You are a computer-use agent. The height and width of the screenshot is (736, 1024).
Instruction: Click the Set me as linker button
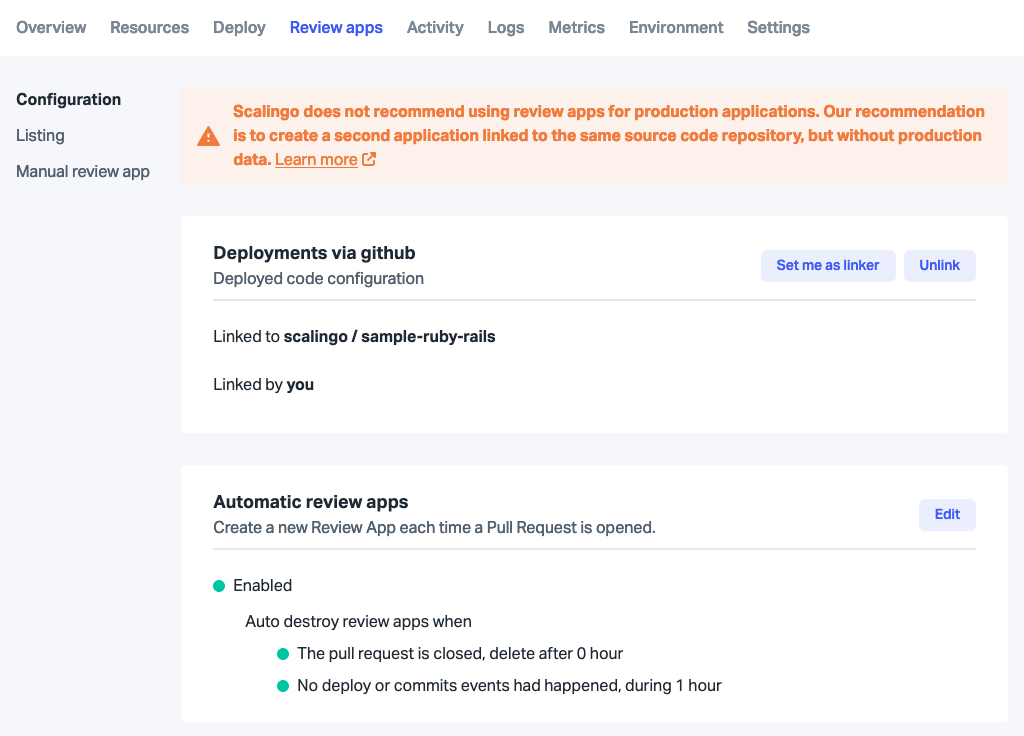828,266
